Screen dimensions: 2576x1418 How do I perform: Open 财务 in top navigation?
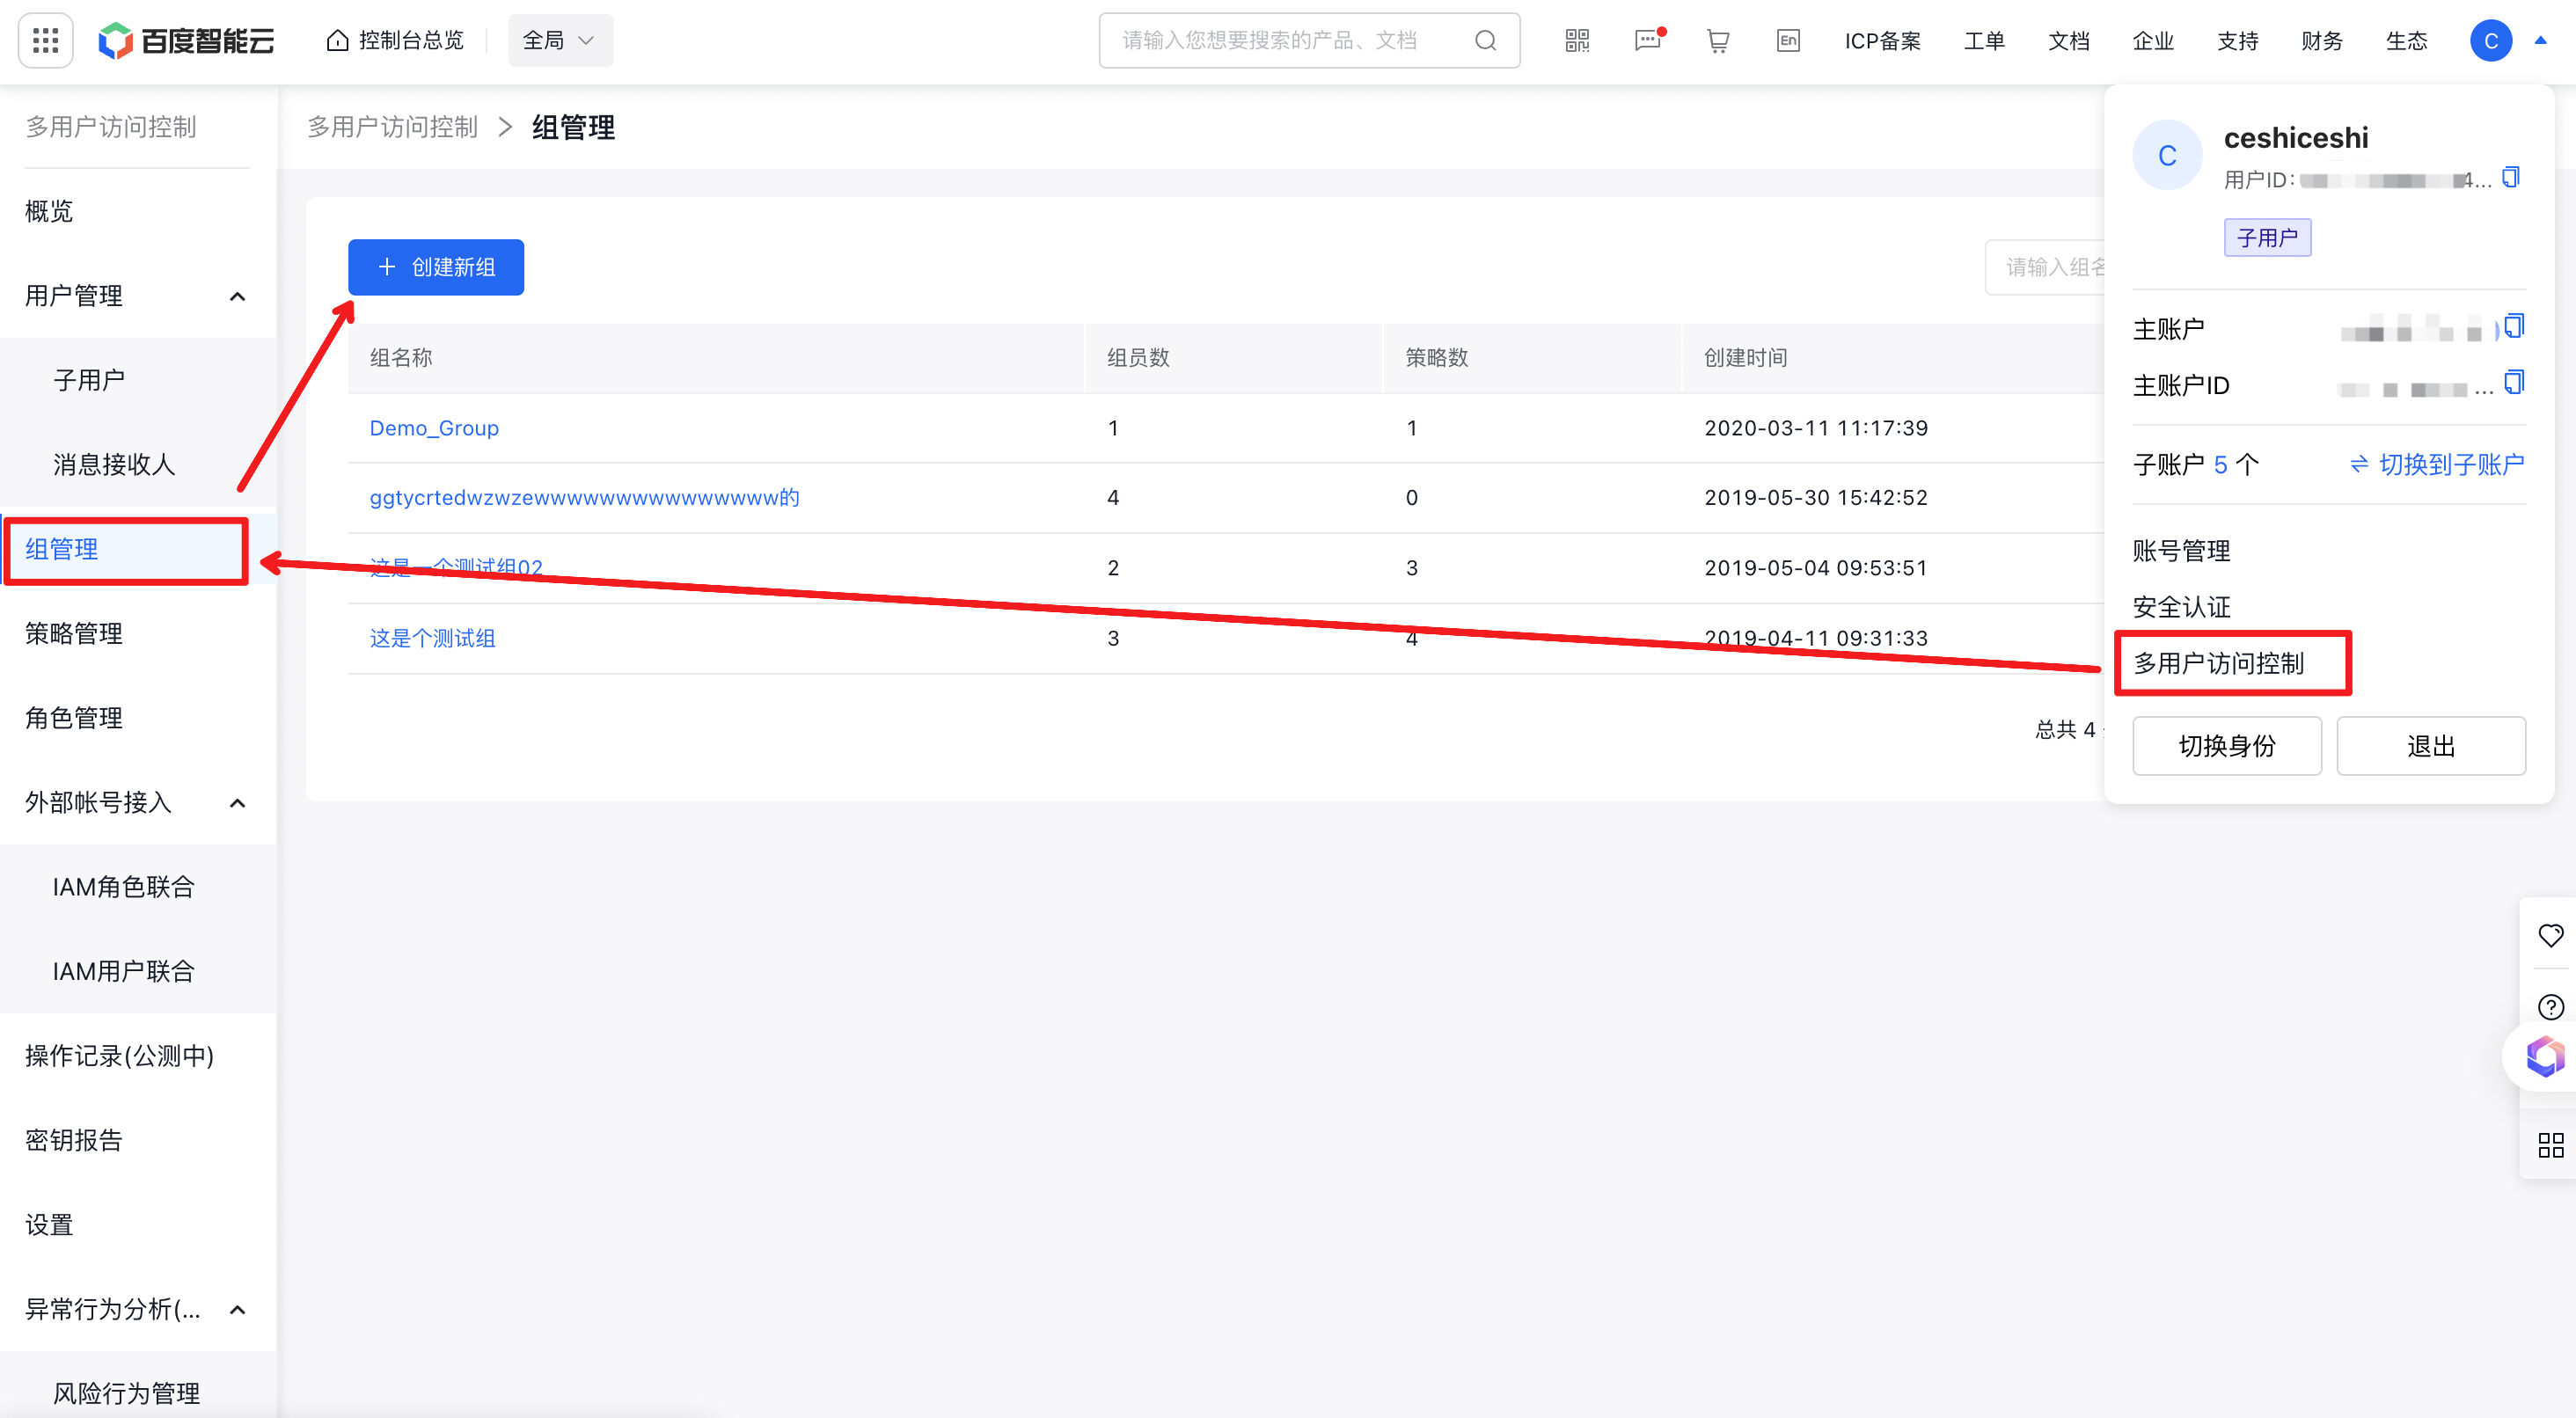coord(2322,40)
